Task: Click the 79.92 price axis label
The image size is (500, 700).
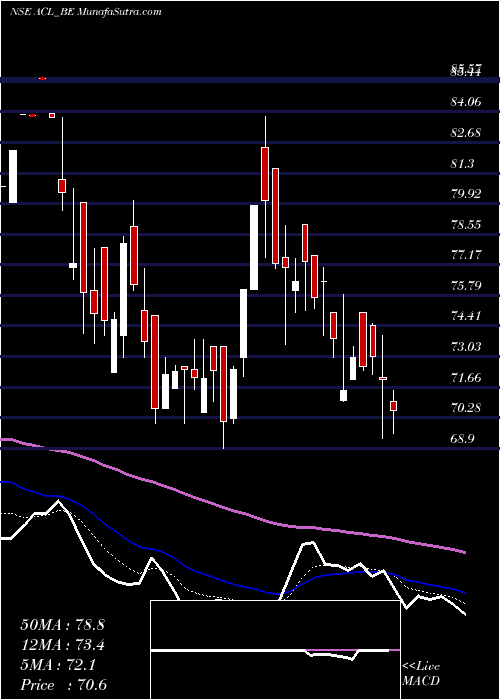Action: (467, 194)
